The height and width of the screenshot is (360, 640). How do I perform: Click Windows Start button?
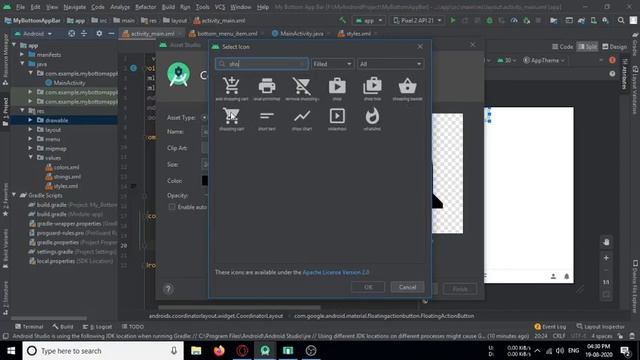(11, 351)
